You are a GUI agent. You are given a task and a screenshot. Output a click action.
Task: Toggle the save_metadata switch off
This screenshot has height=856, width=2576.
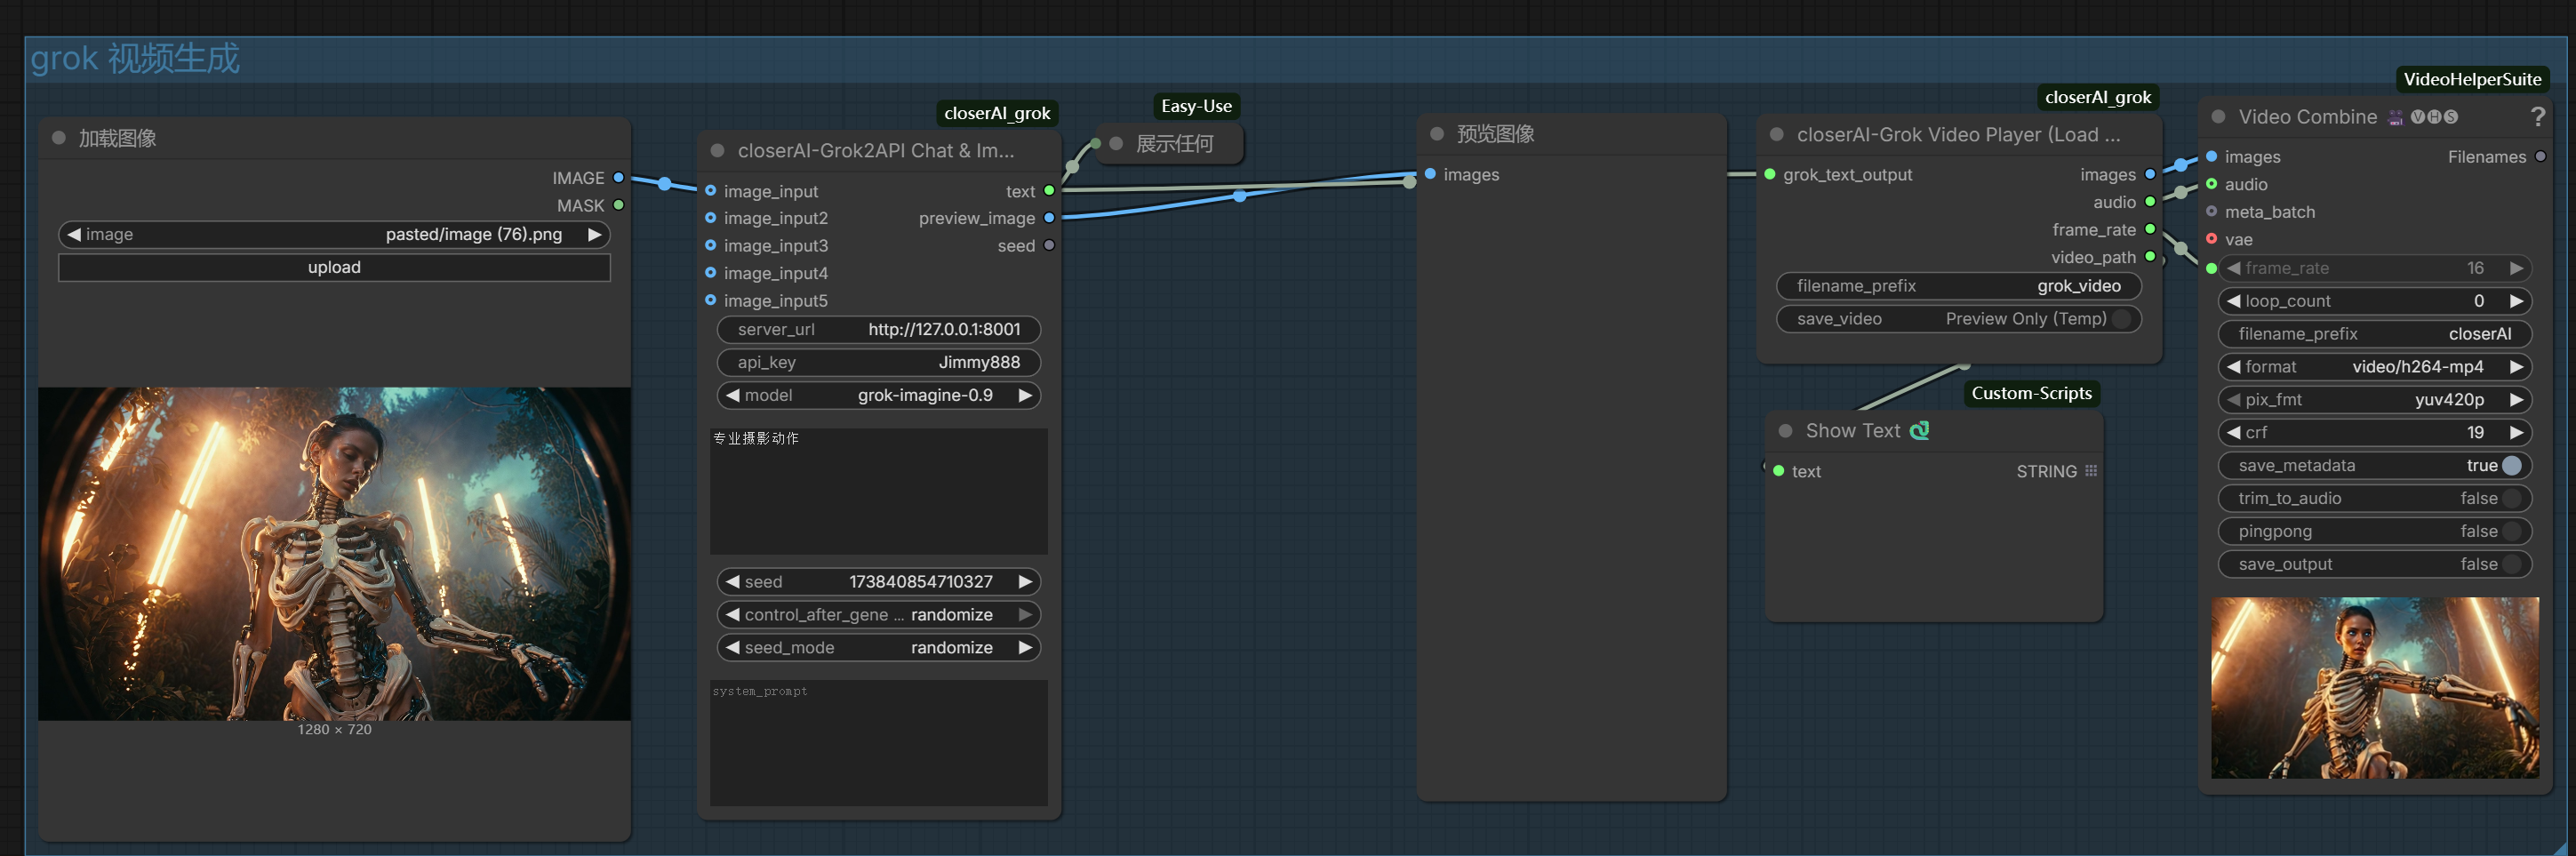coord(2510,466)
